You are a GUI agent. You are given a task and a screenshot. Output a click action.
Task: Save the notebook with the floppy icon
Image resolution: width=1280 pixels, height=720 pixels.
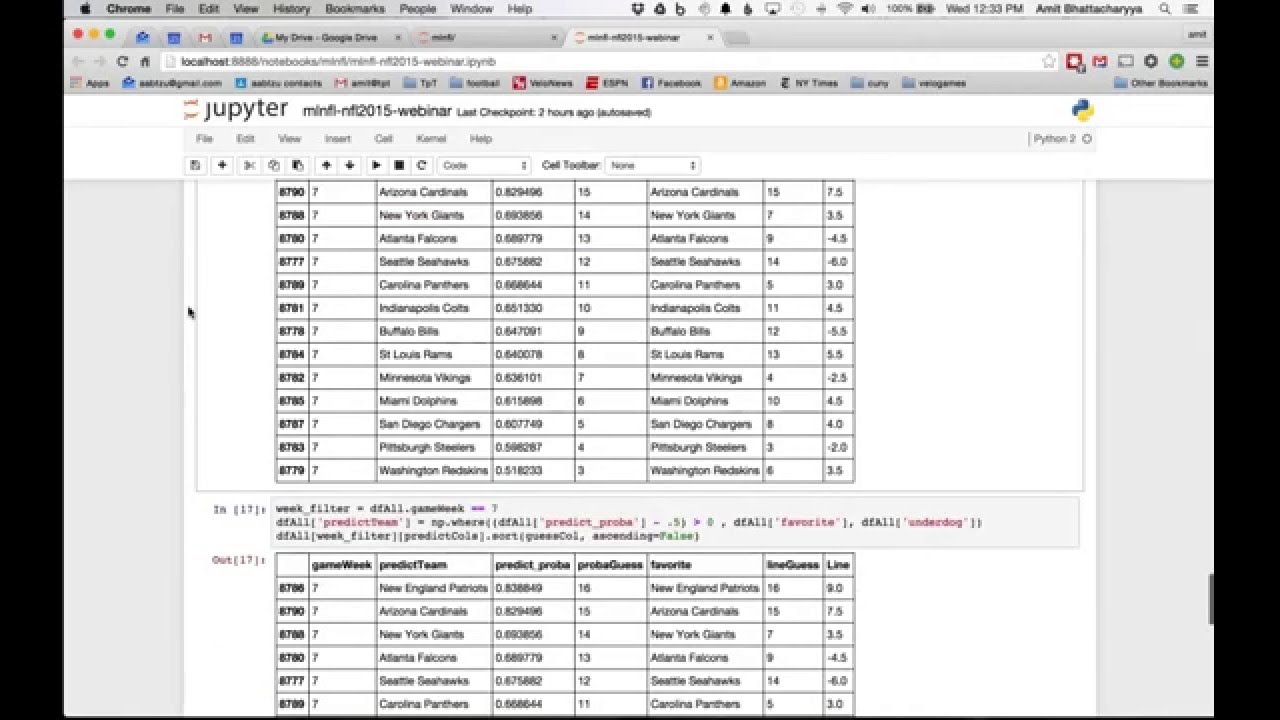click(196, 165)
